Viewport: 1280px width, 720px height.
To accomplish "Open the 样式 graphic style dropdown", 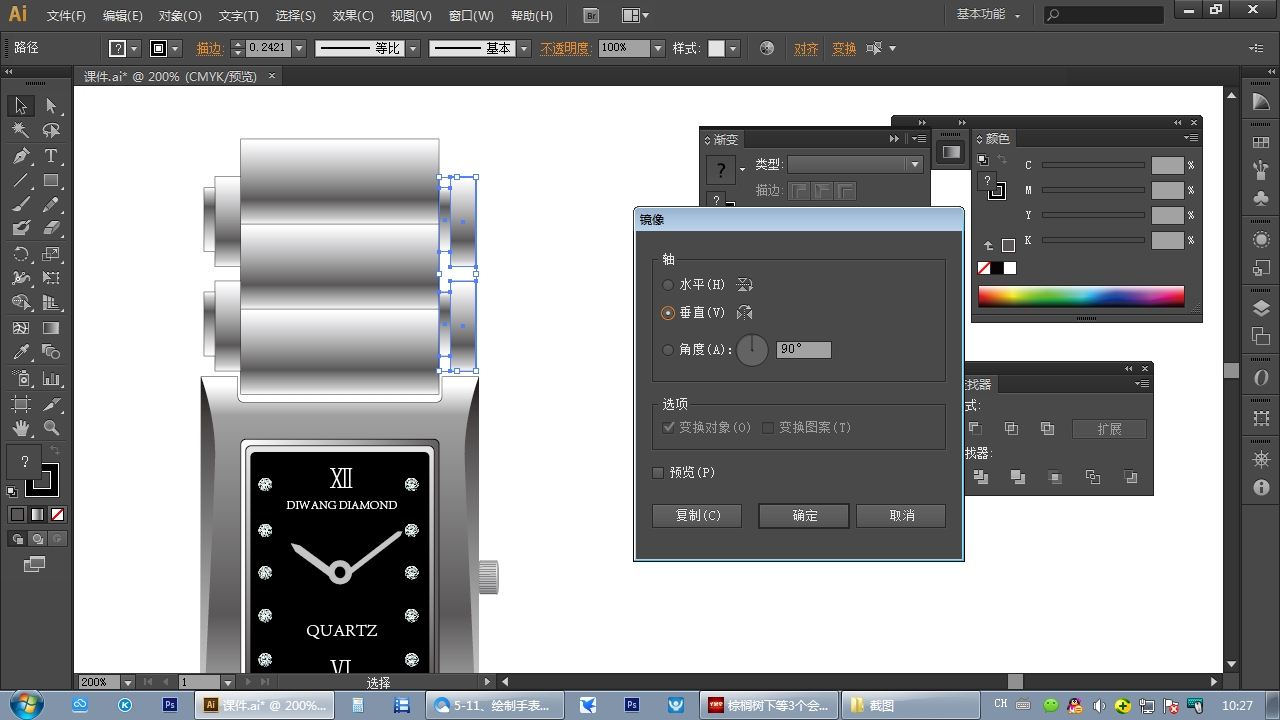I will pos(732,48).
